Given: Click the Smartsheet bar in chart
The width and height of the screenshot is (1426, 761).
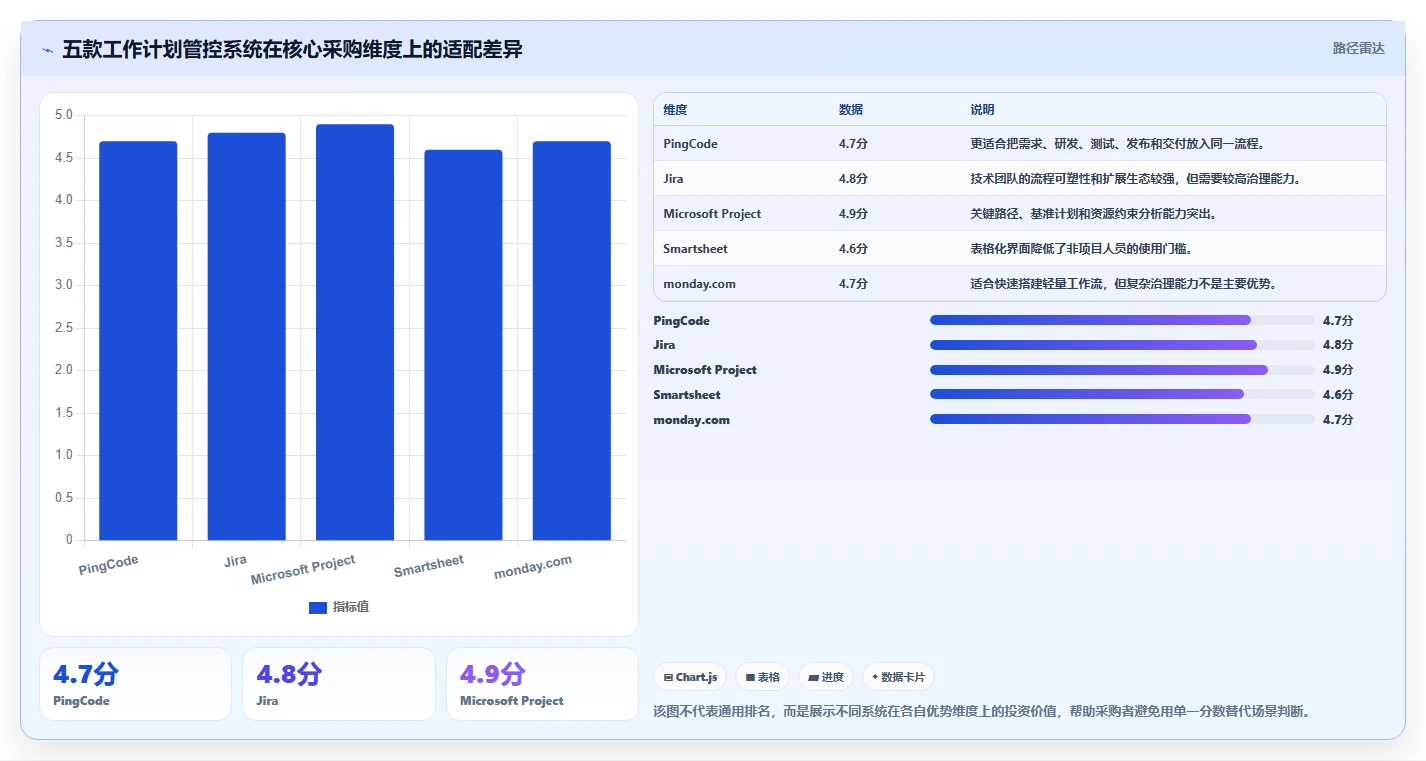Looking at the screenshot, I should (463, 345).
